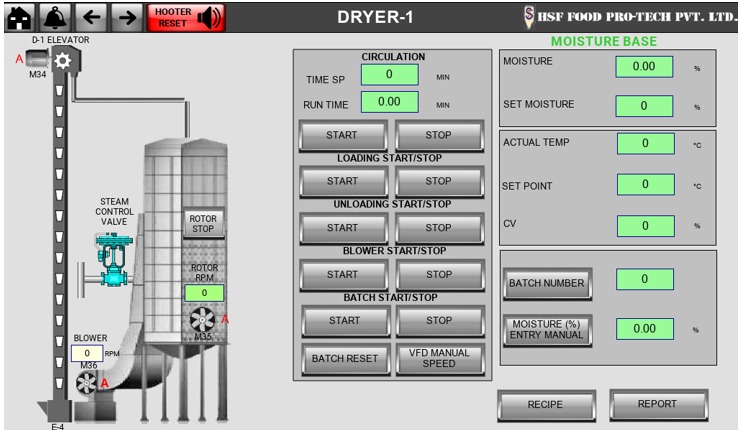The width and height of the screenshot is (742, 430).
Task: Go to the Home screen icon
Action: [21, 16]
